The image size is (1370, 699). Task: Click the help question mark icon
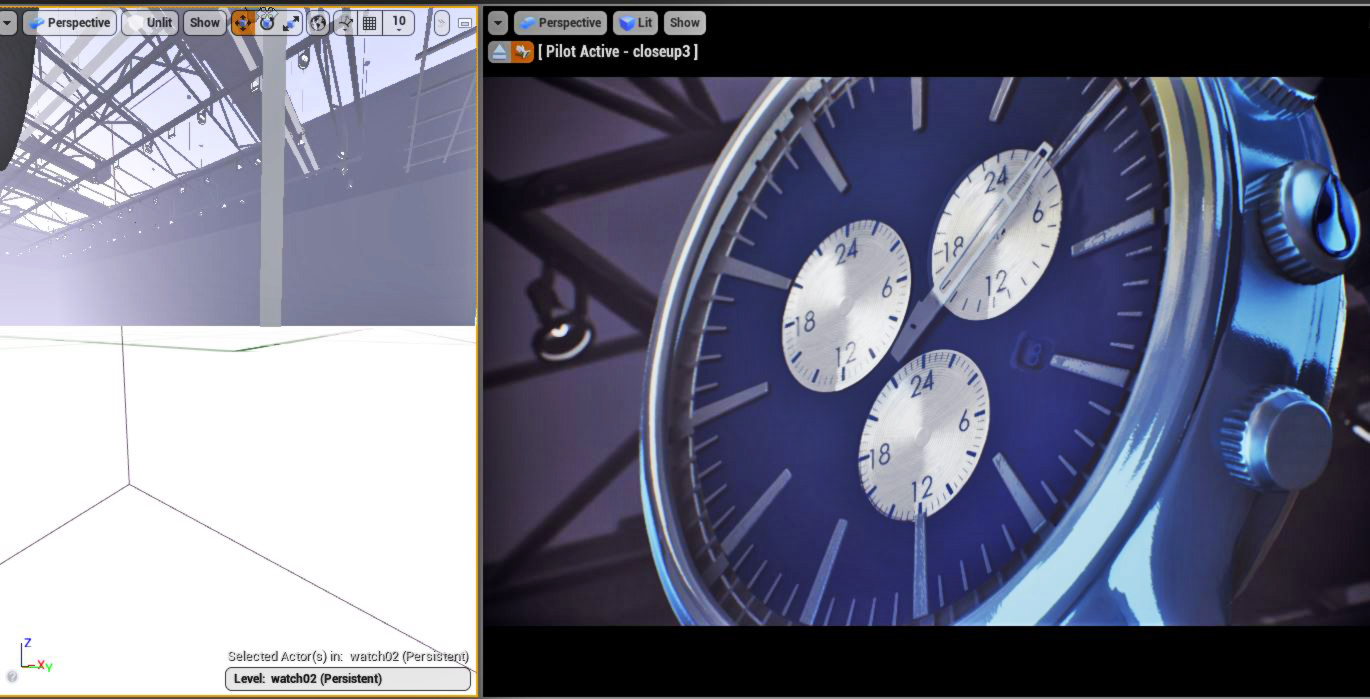click(x=12, y=677)
